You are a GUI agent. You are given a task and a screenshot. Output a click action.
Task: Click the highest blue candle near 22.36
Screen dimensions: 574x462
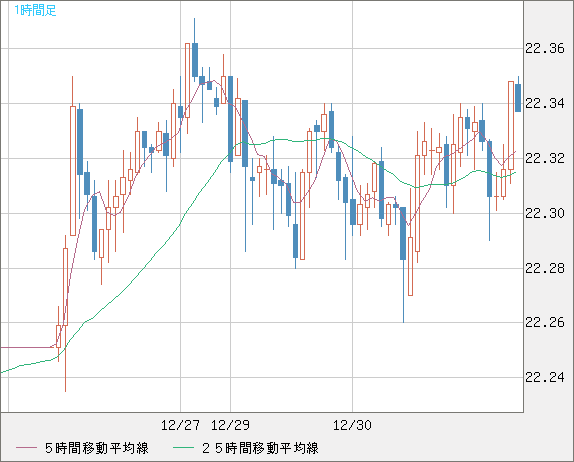pyautogui.click(x=195, y=60)
